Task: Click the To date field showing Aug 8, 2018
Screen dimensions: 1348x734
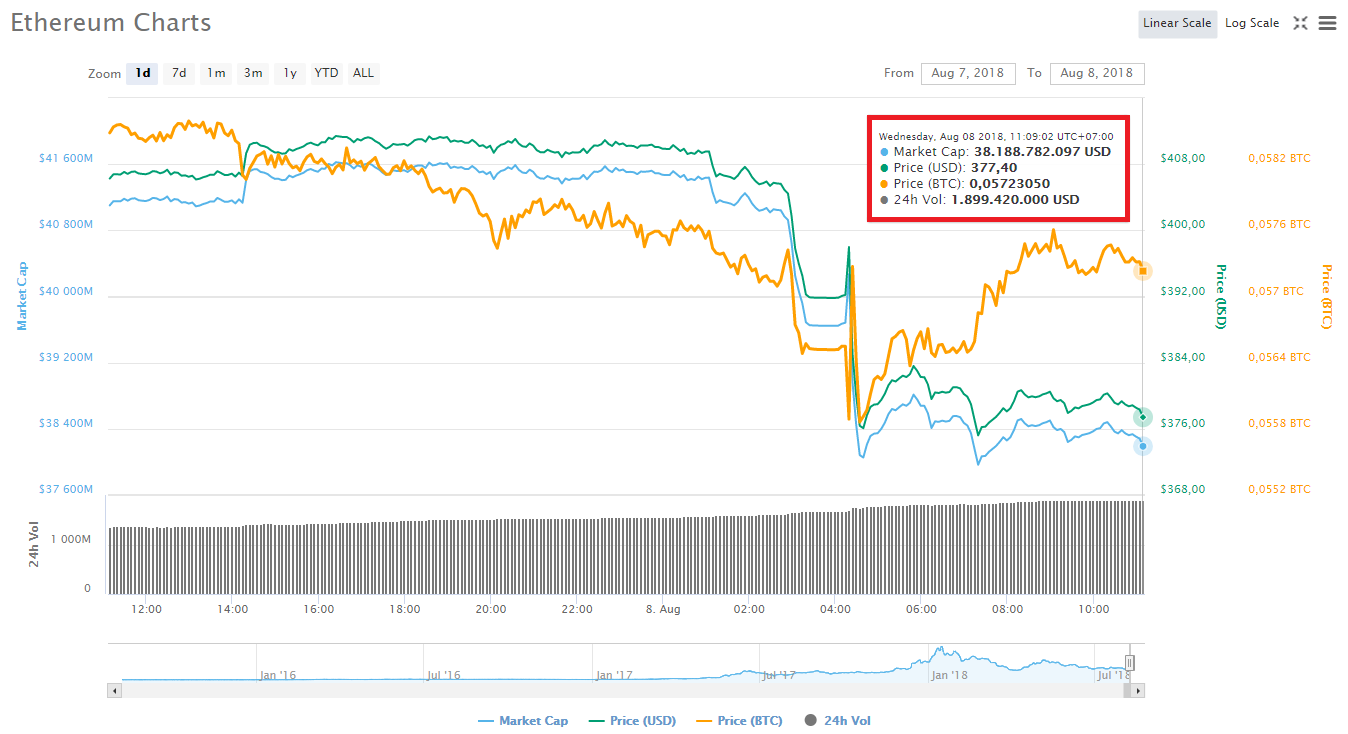Action: [1097, 73]
